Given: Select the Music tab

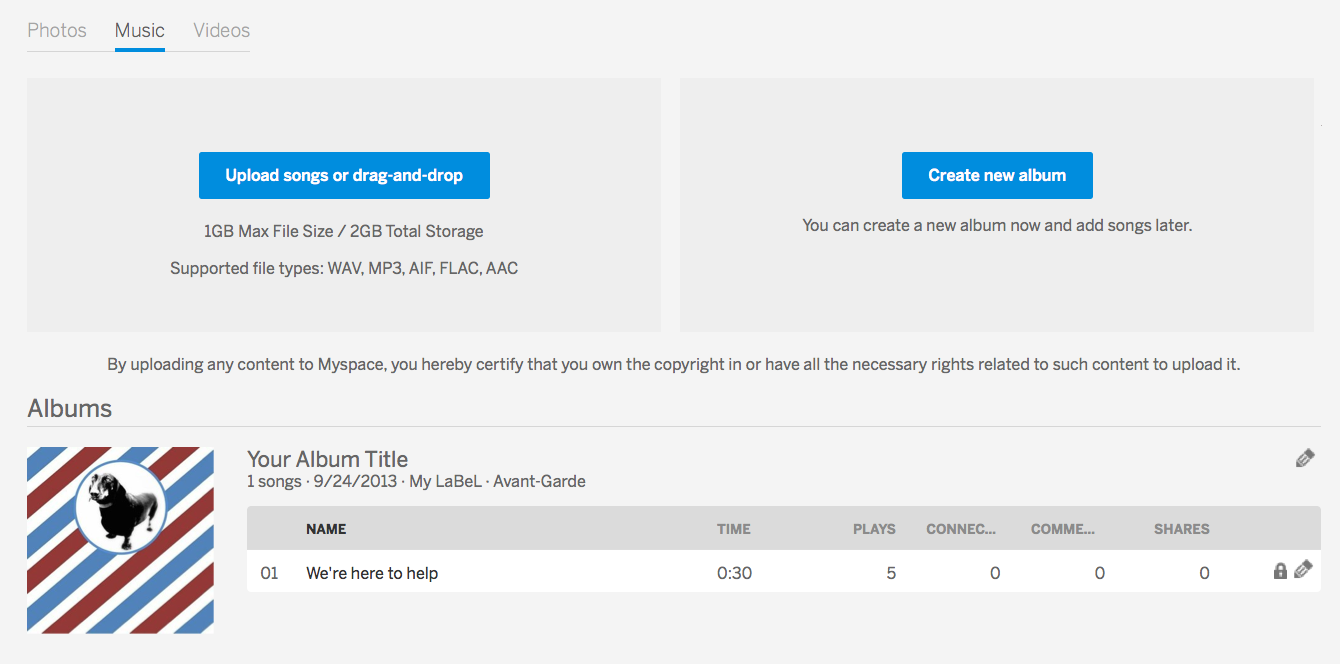Looking at the screenshot, I should pyautogui.click(x=140, y=30).
